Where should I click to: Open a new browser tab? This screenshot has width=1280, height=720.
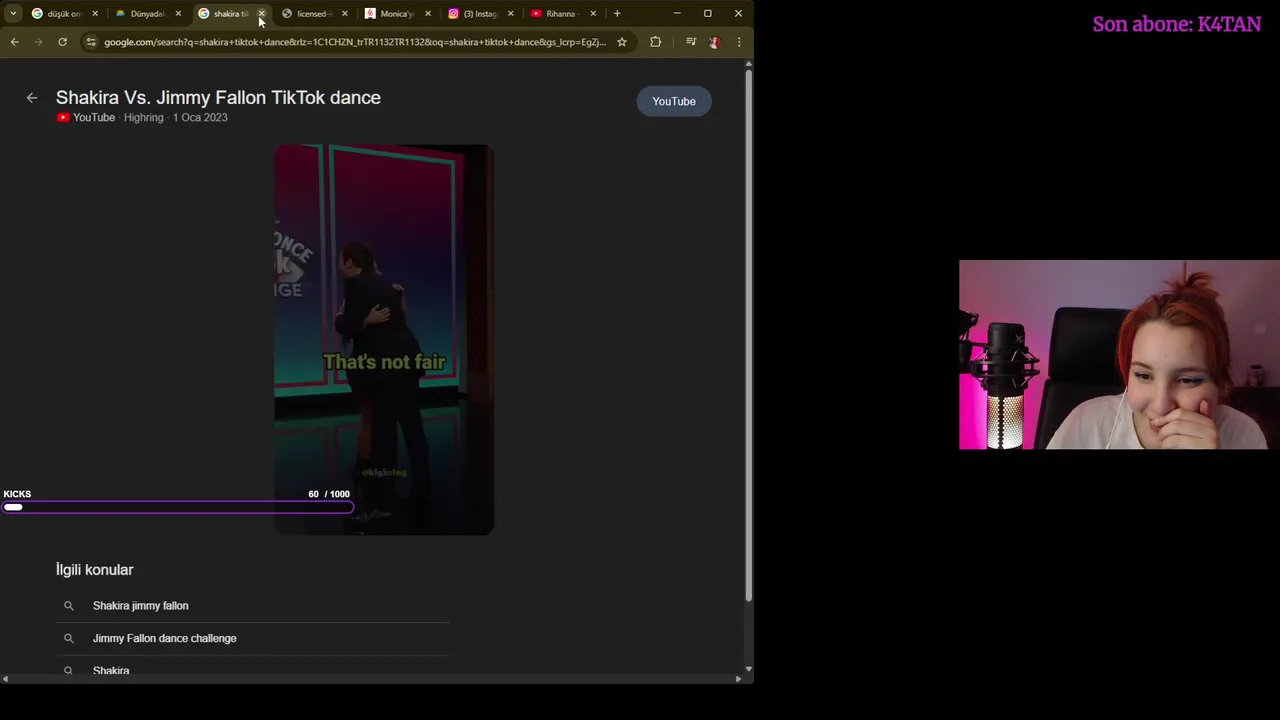coord(617,14)
